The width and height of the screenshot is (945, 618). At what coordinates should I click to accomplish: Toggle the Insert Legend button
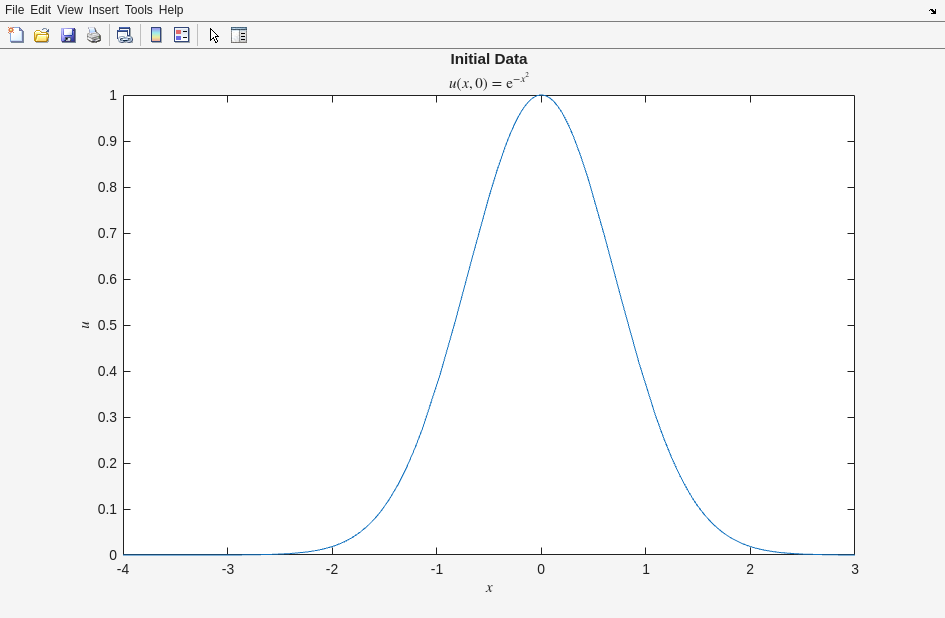click(x=182, y=35)
